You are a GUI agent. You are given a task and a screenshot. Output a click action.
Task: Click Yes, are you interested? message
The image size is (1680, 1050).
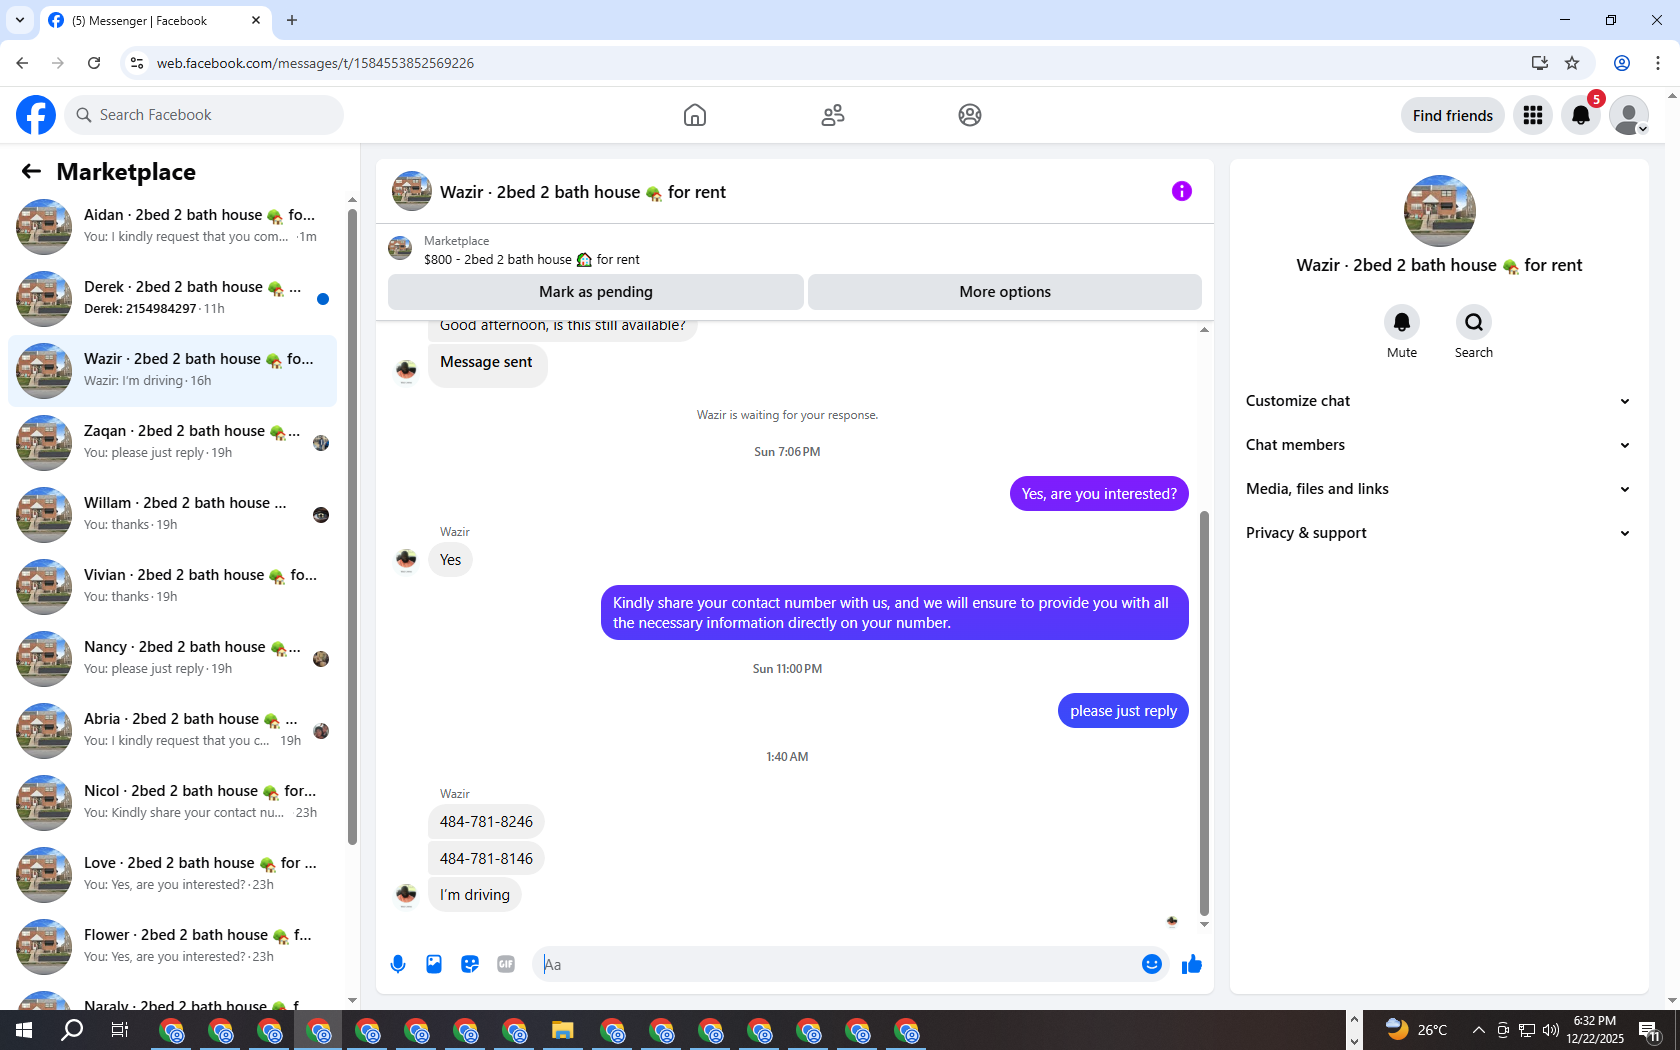coord(1099,494)
